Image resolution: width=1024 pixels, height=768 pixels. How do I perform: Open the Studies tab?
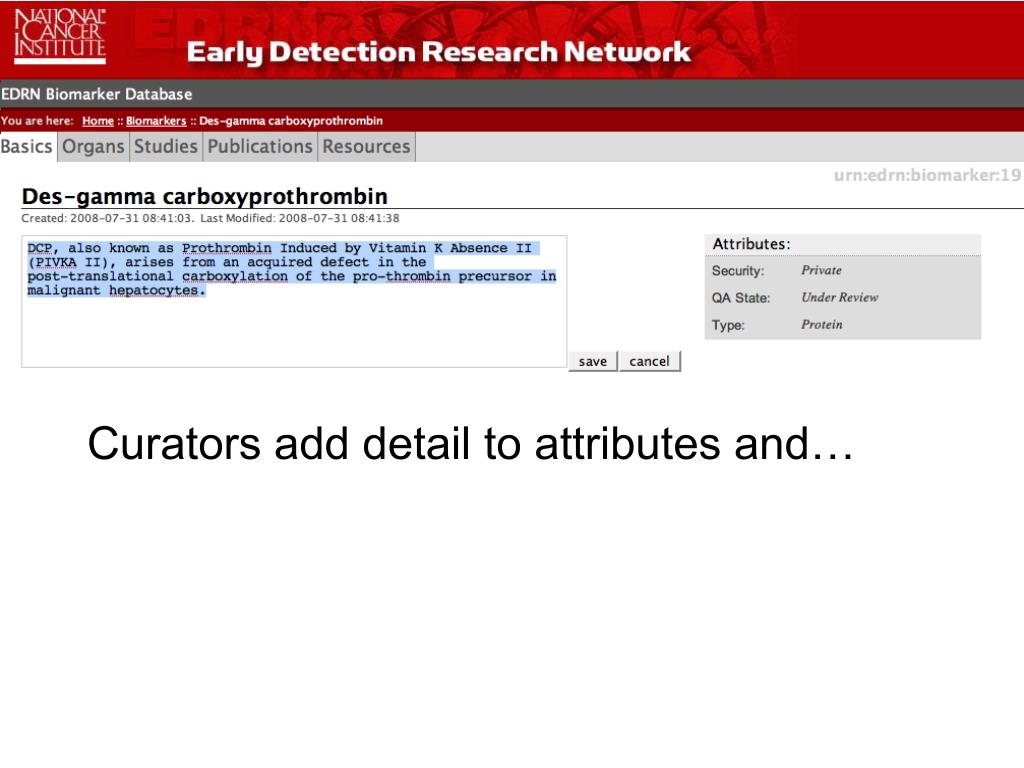click(166, 146)
